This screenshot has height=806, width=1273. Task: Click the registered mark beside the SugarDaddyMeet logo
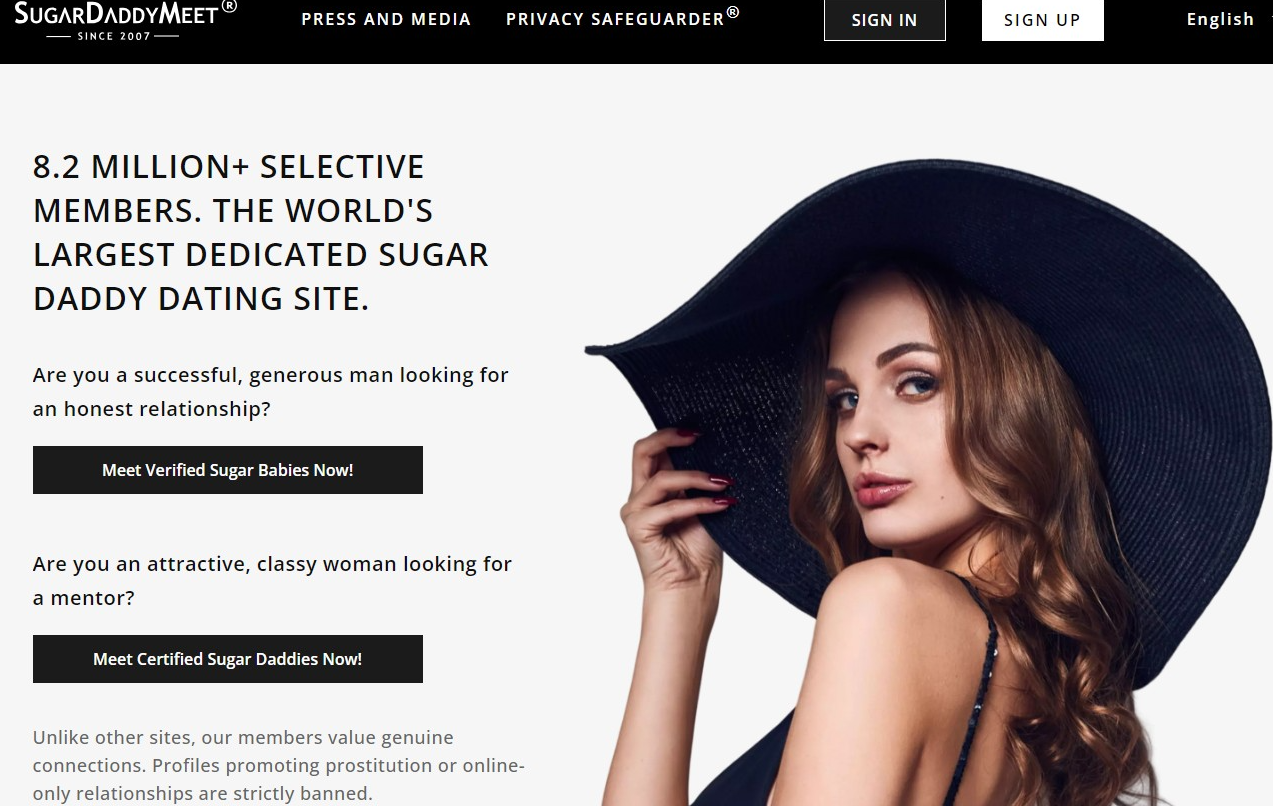[229, 6]
